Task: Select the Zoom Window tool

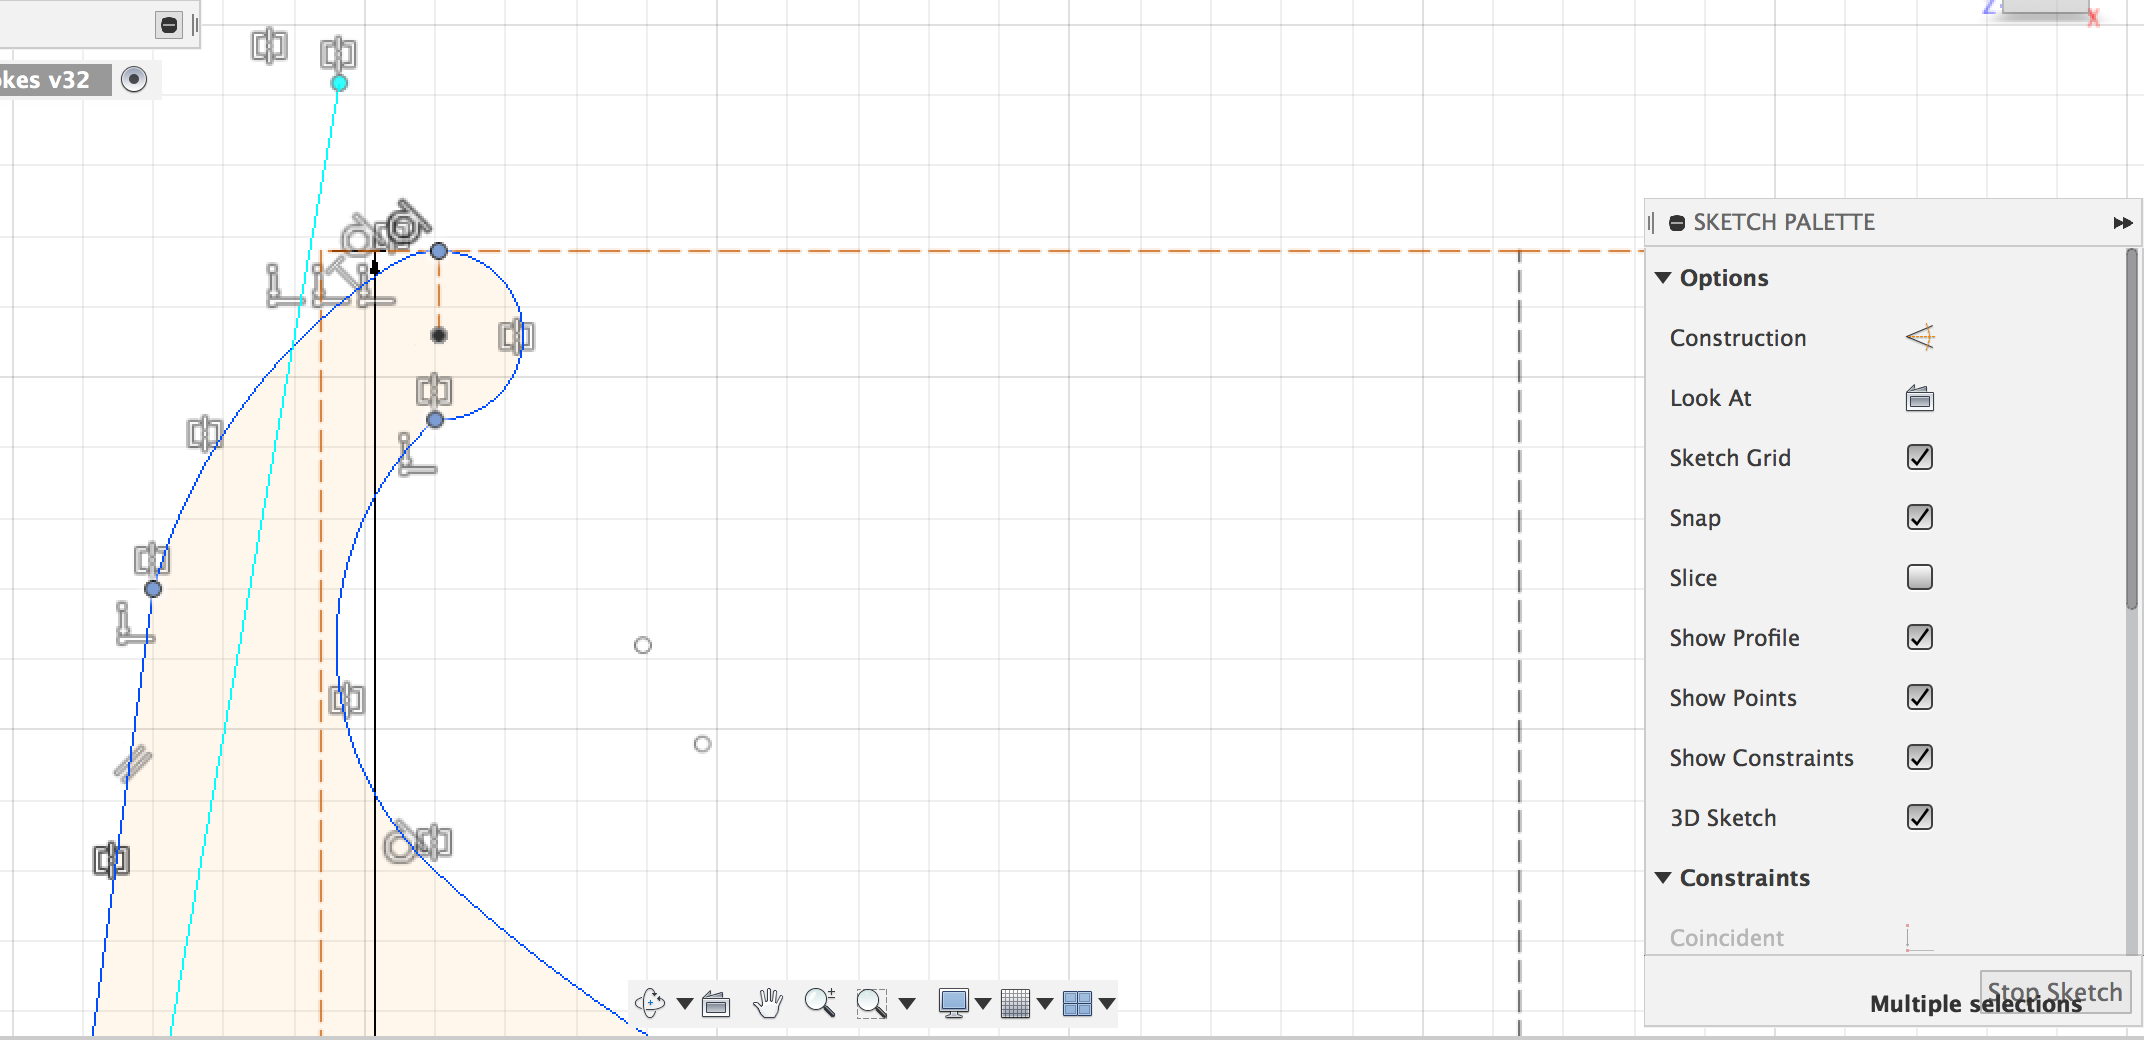Action: 872,1005
